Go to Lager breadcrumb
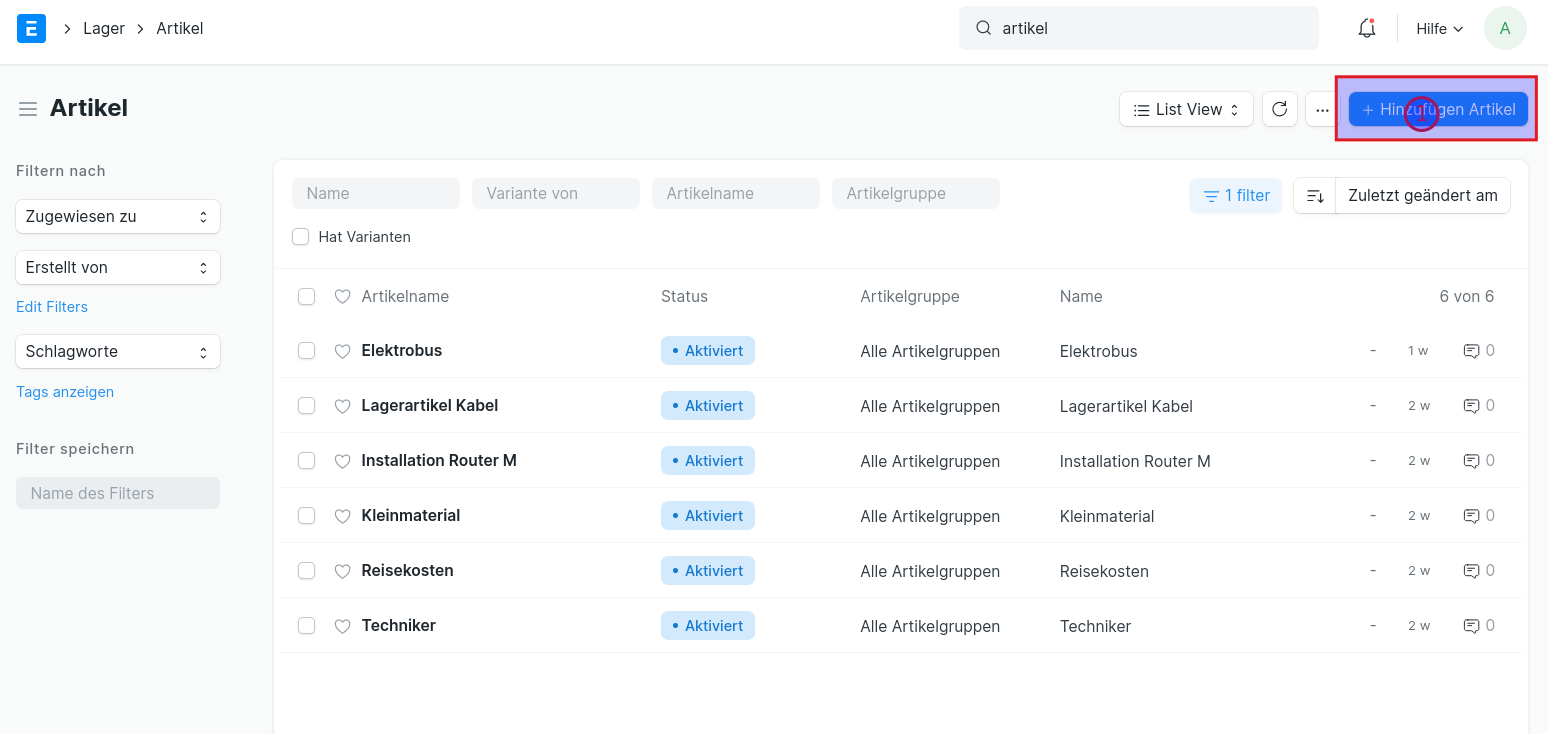Screen dimensions: 1548x734 104,28
